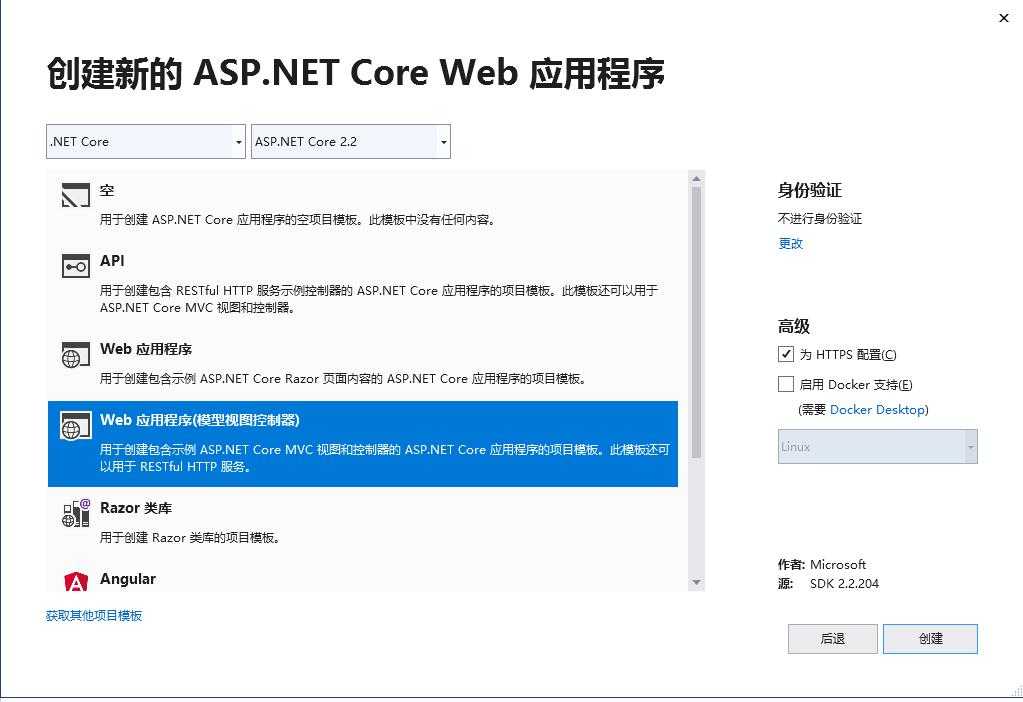Click the SDK 2.2.204 source text

point(844,583)
